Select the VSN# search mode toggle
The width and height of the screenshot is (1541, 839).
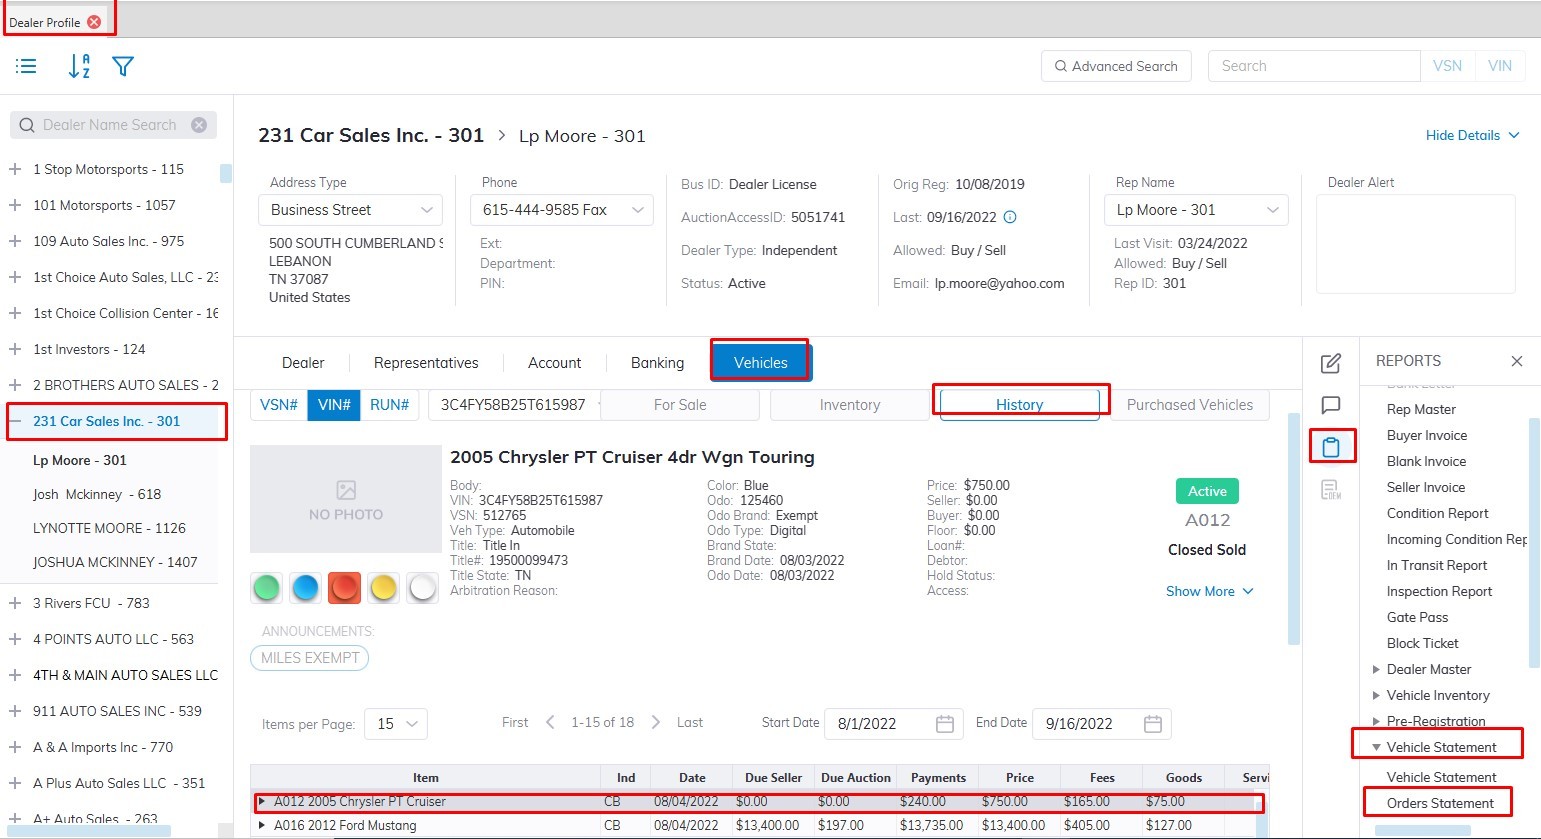pyautogui.click(x=279, y=405)
